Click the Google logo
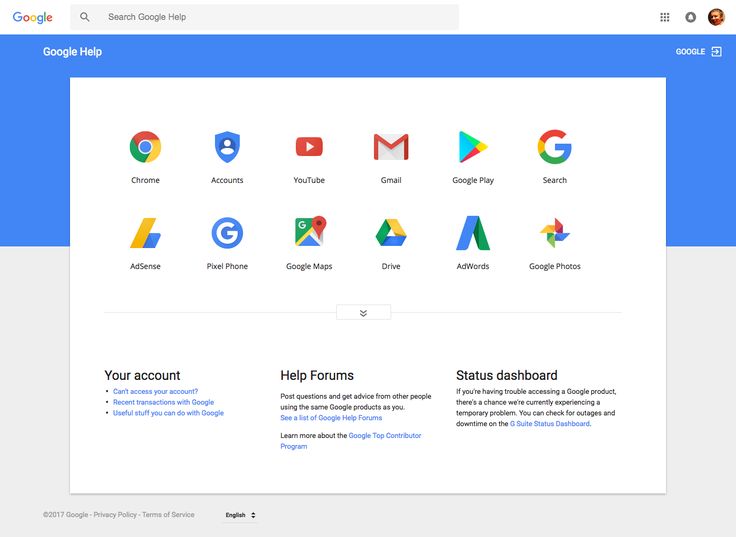This screenshot has width=736, height=537. pos(32,17)
